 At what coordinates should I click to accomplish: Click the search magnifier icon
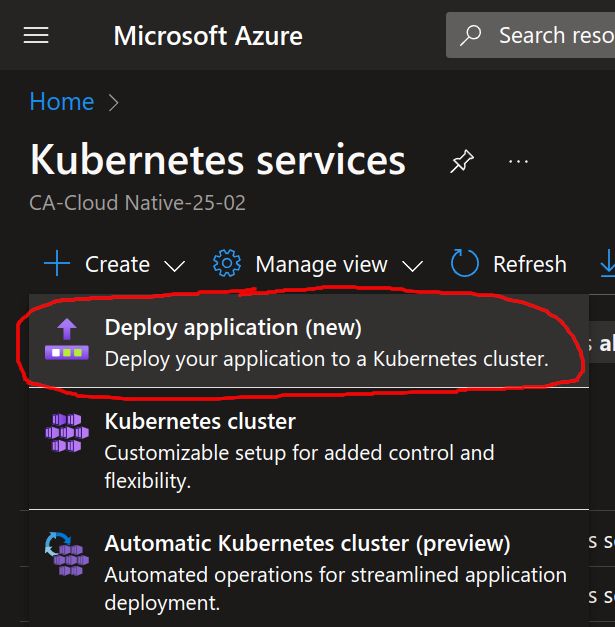pos(470,35)
